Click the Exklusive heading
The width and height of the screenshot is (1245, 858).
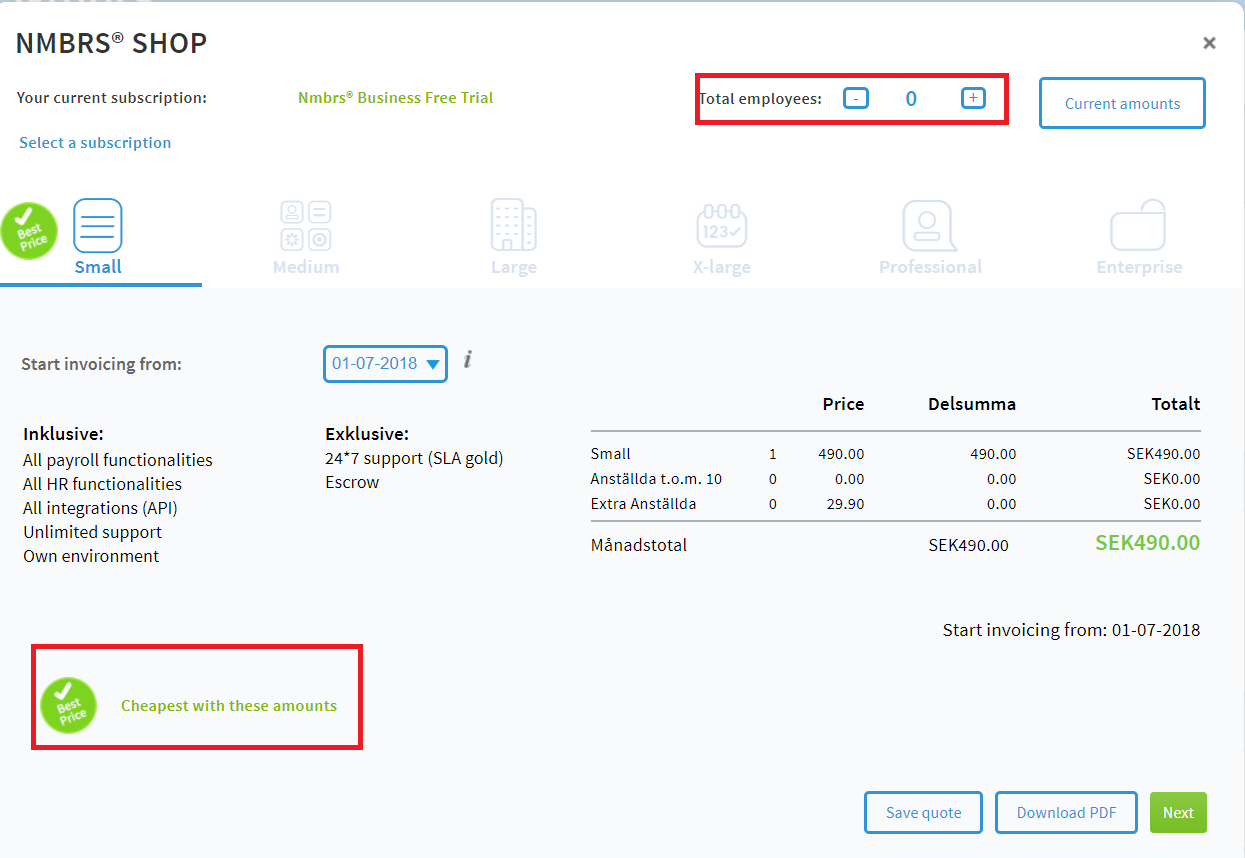click(367, 434)
